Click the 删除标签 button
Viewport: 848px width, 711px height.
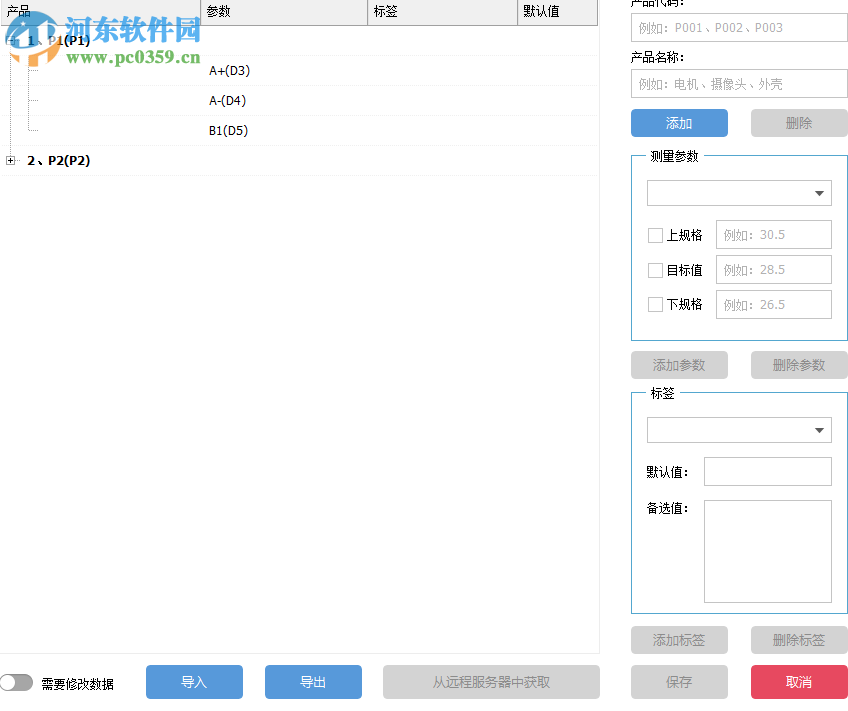pos(799,640)
